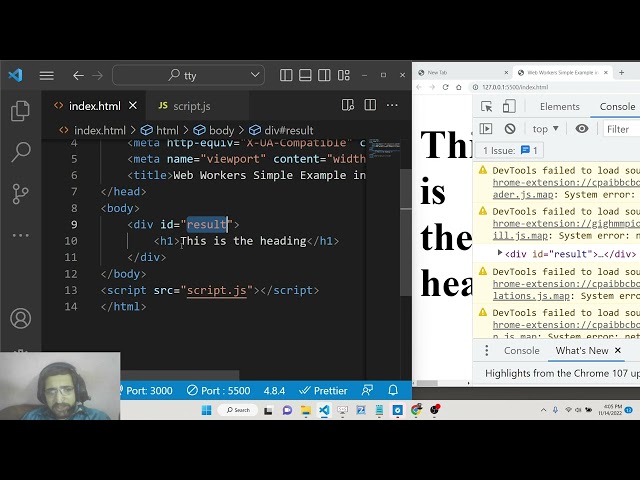Screen dimensions: 640x480
Task: Select body in the breadcrumb
Action: pyautogui.click(x=221, y=131)
